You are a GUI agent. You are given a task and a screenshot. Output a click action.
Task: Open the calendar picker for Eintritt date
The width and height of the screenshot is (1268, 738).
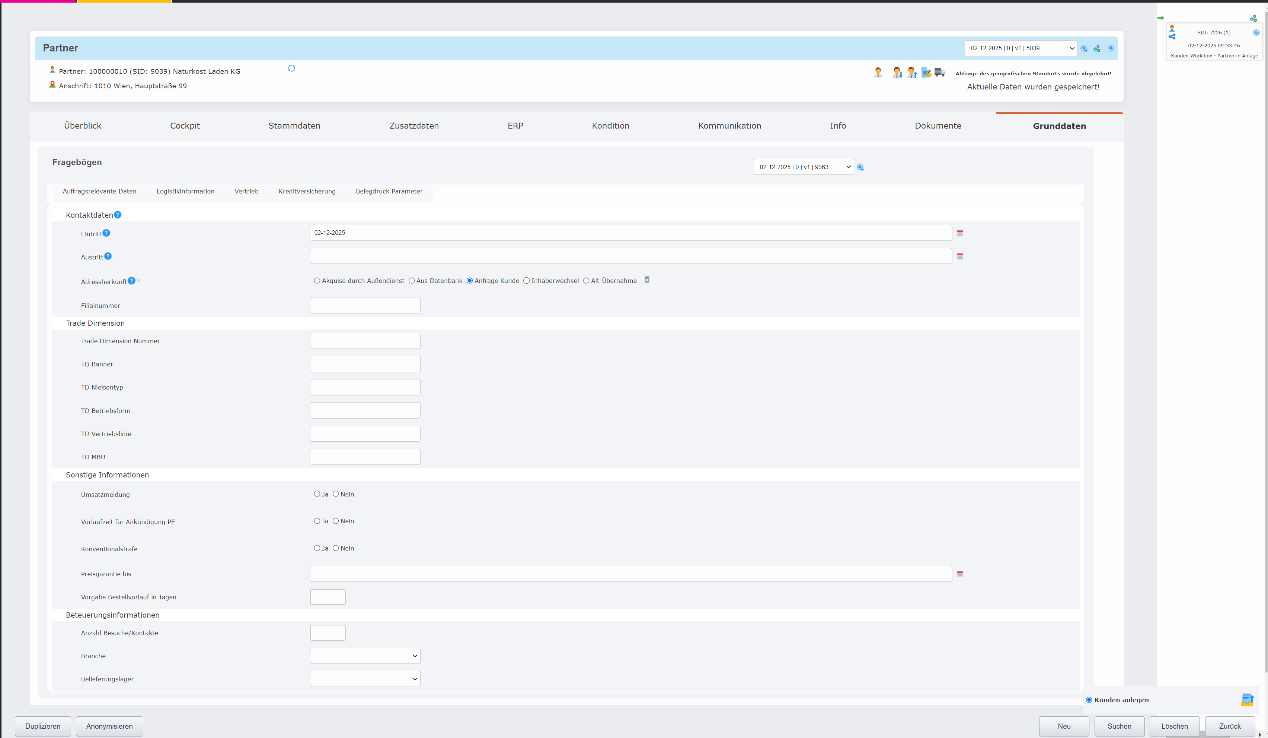pos(960,232)
